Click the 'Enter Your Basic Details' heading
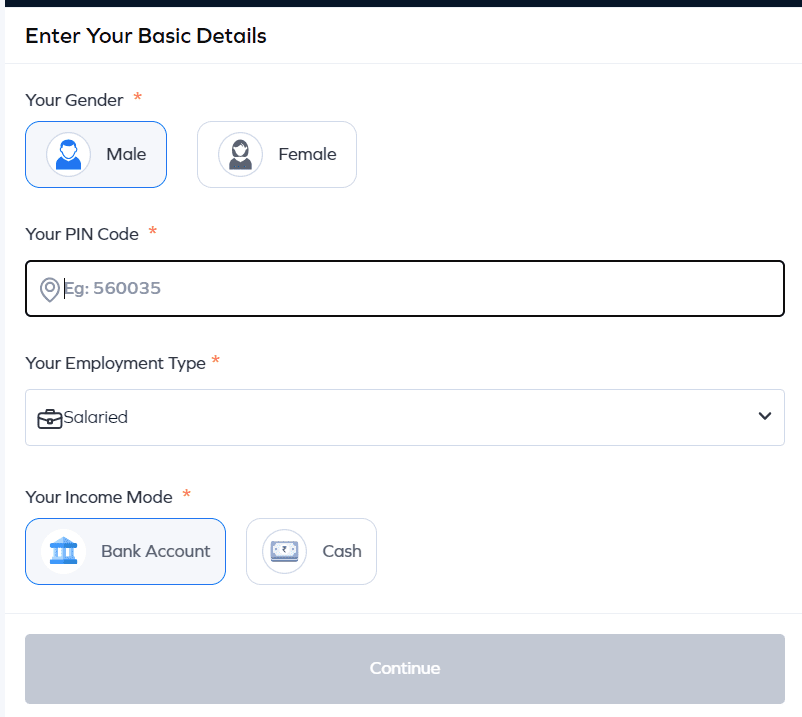The height and width of the screenshot is (717, 802). coord(146,36)
